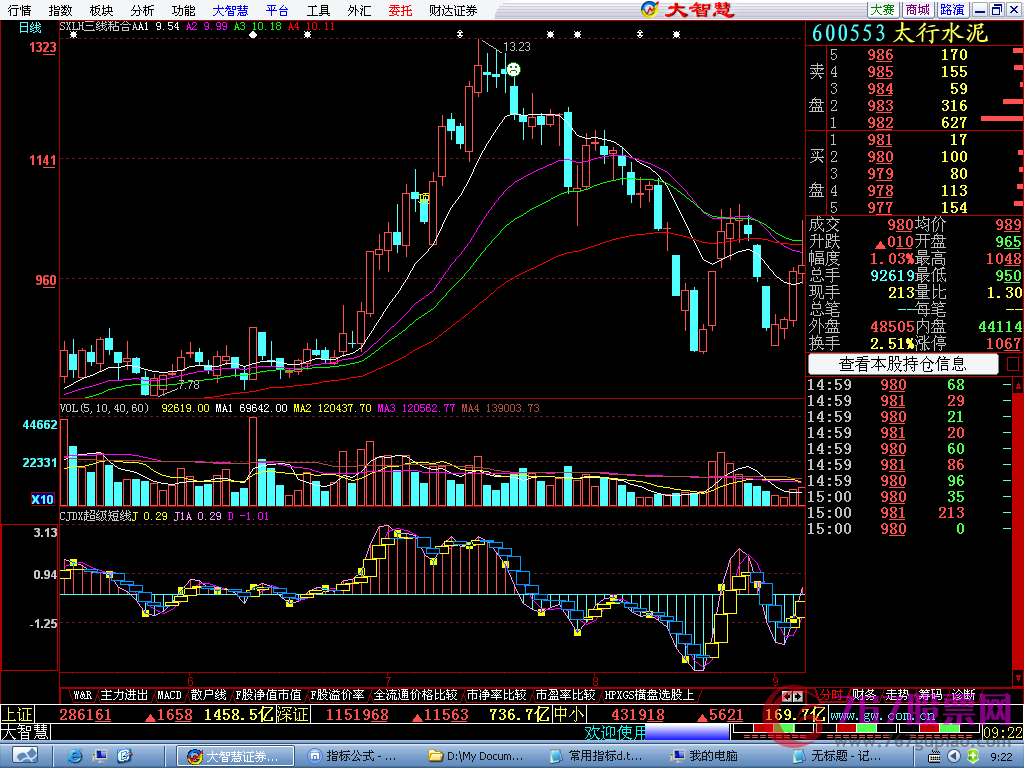Switch to the 市盈率比较 indicator tab
The image size is (1024, 768).
tap(565, 695)
